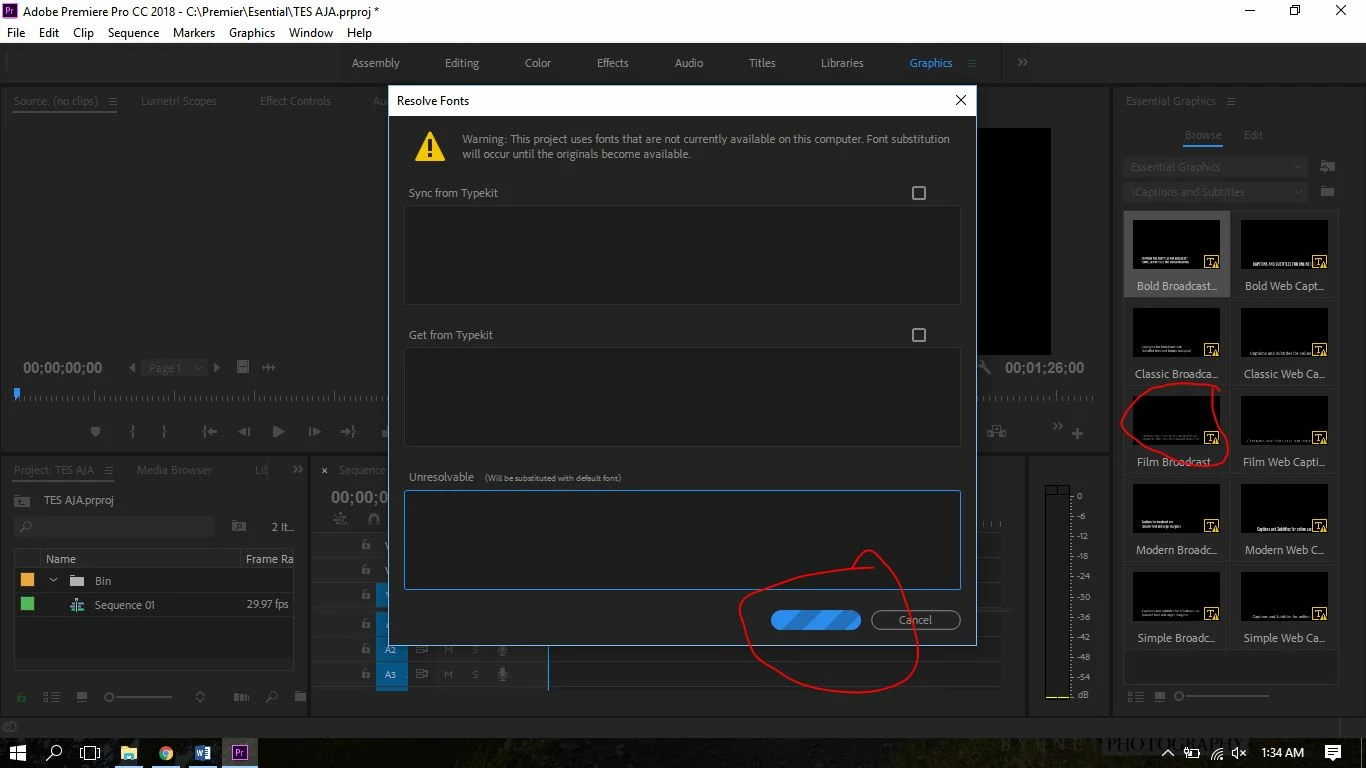Mute track A2
1366x768 pixels.
pyautogui.click(x=448, y=649)
